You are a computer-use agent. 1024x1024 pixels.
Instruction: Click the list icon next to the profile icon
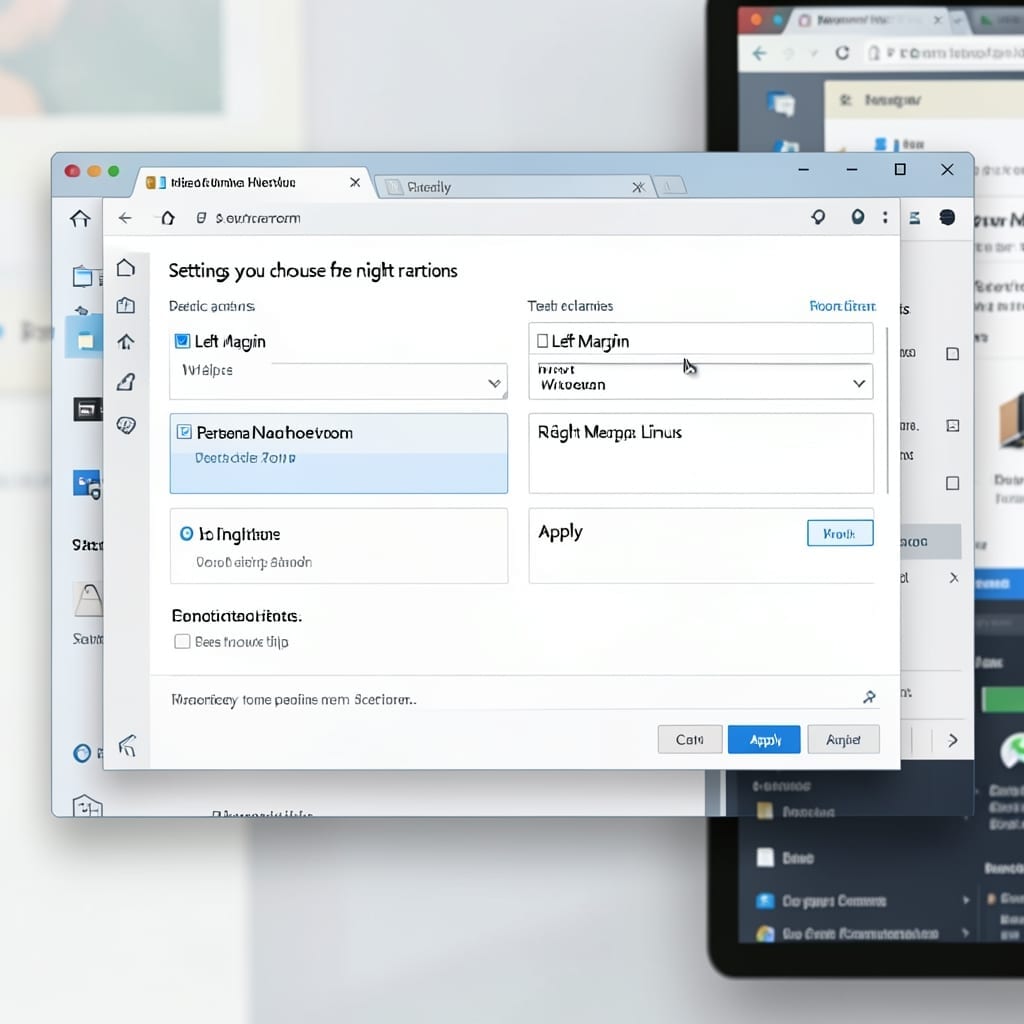[x=915, y=217]
